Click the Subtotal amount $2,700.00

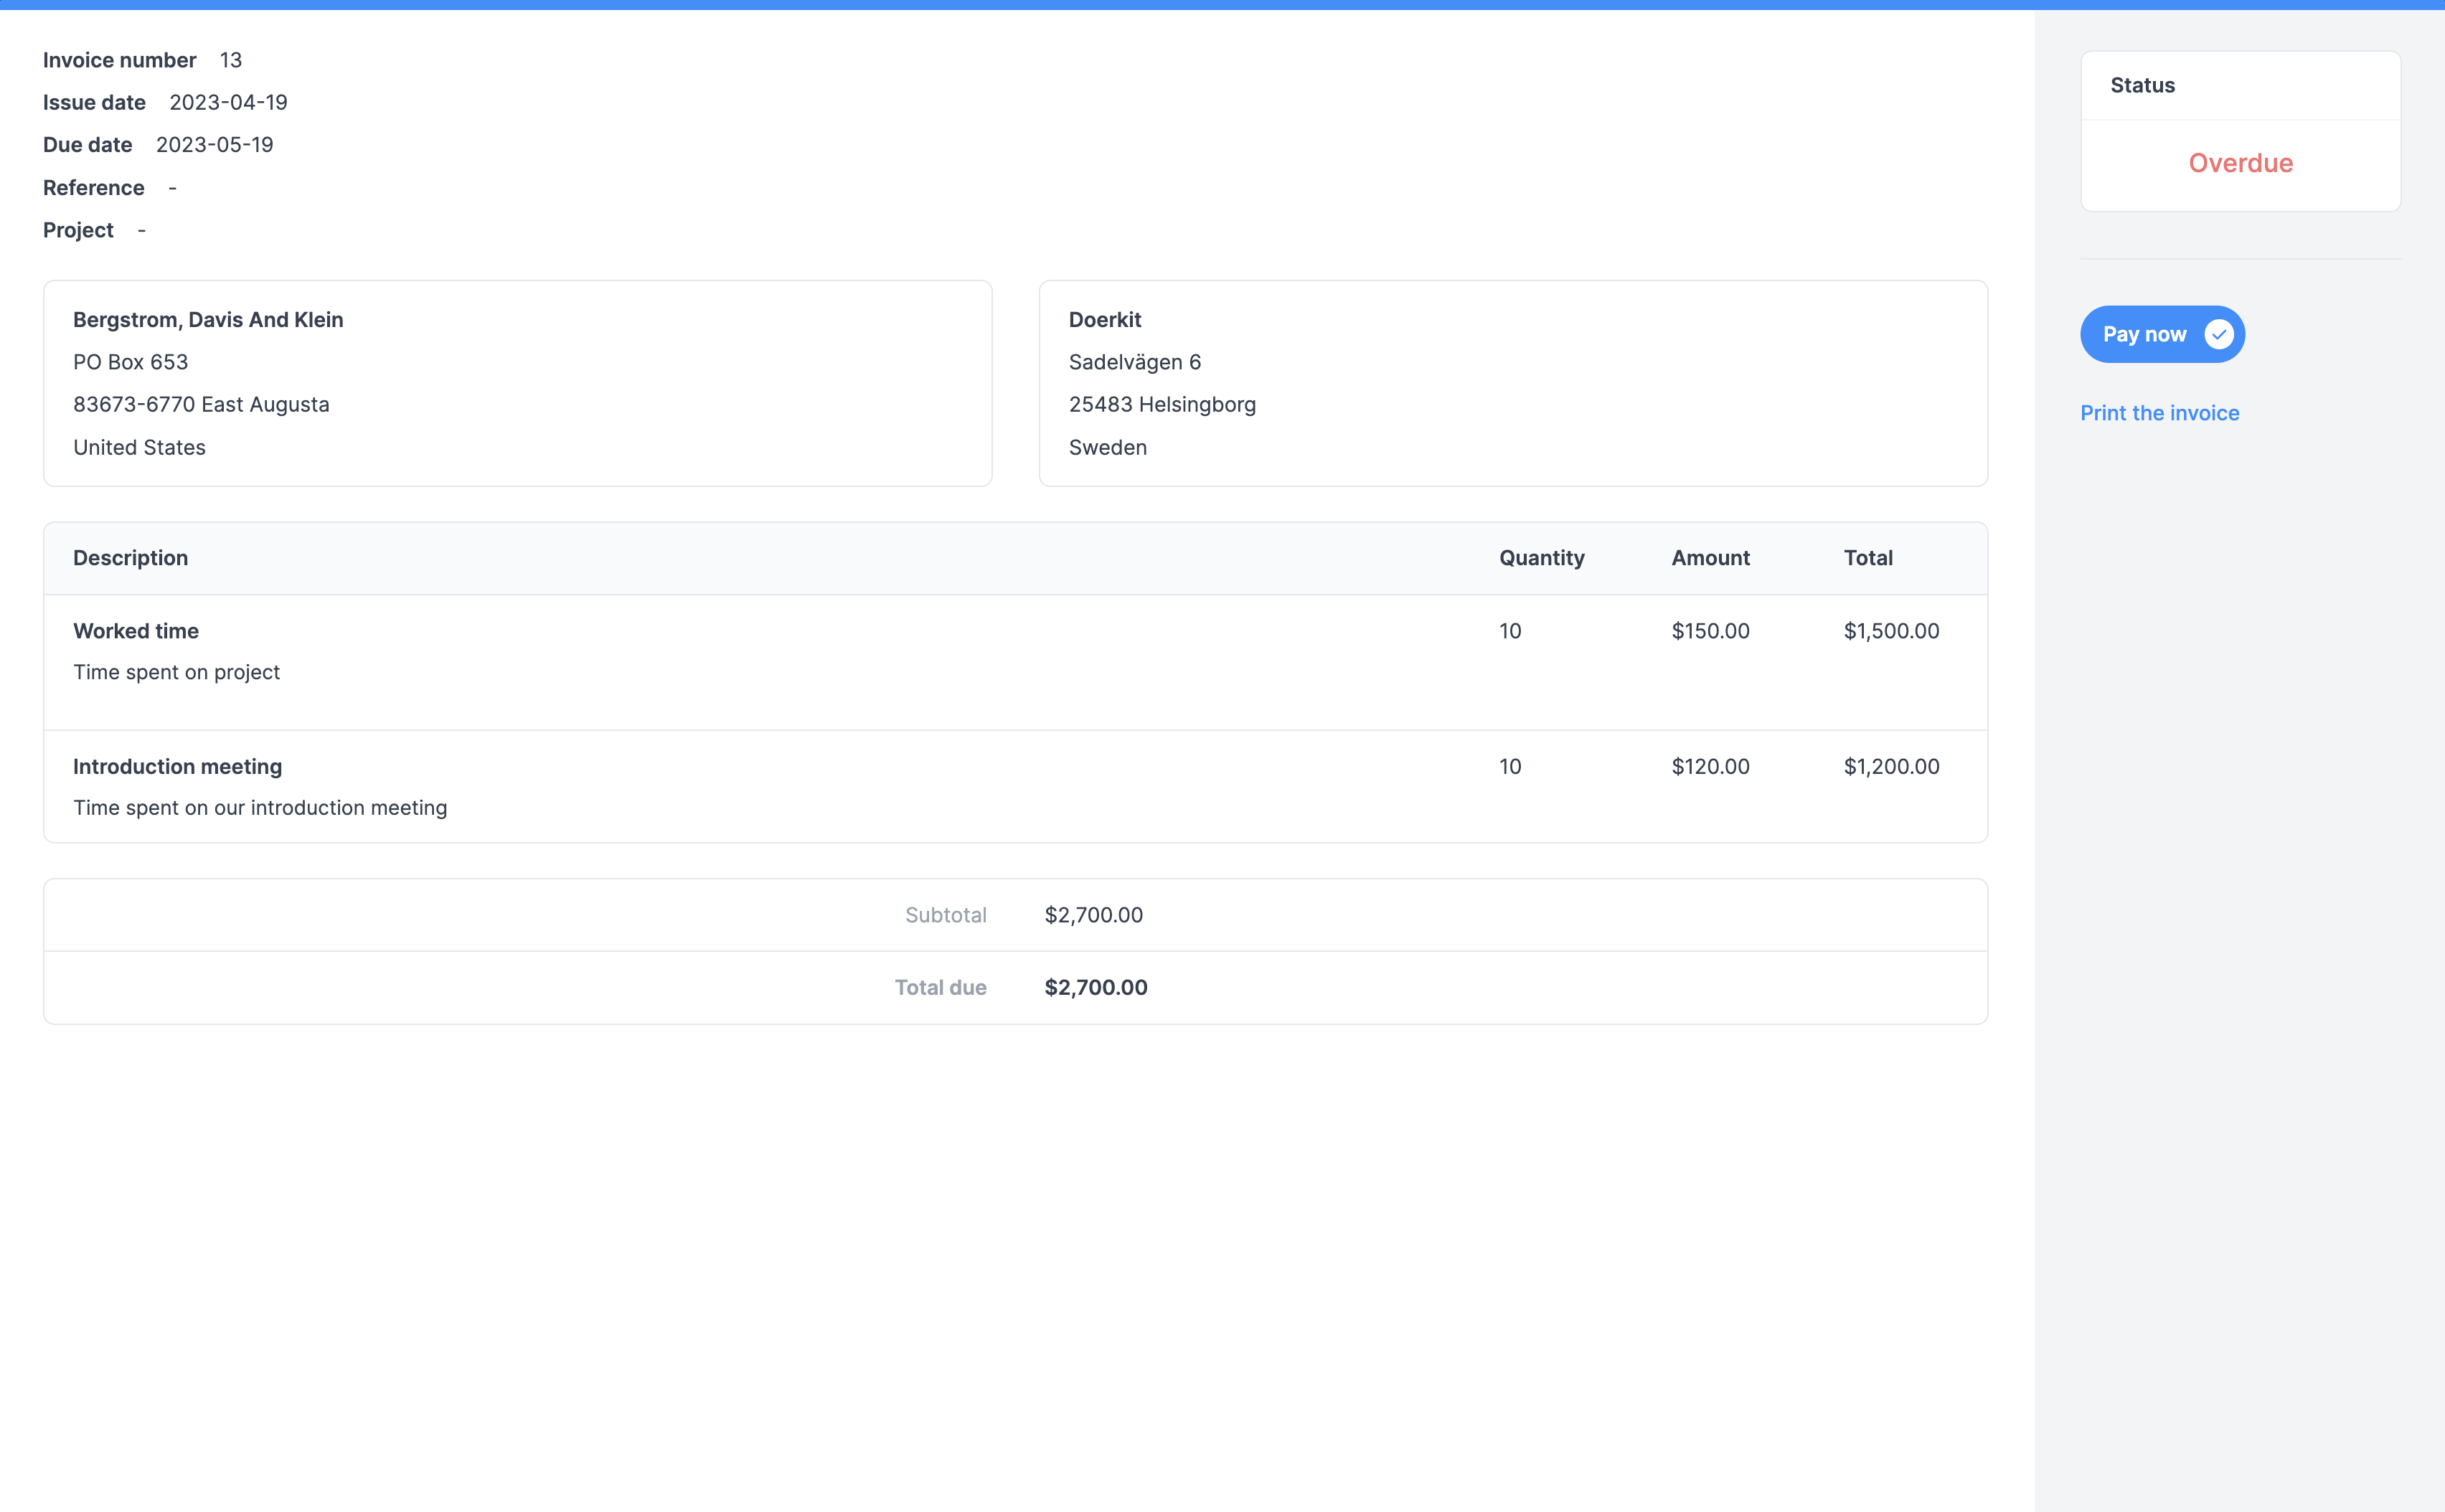click(1093, 914)
